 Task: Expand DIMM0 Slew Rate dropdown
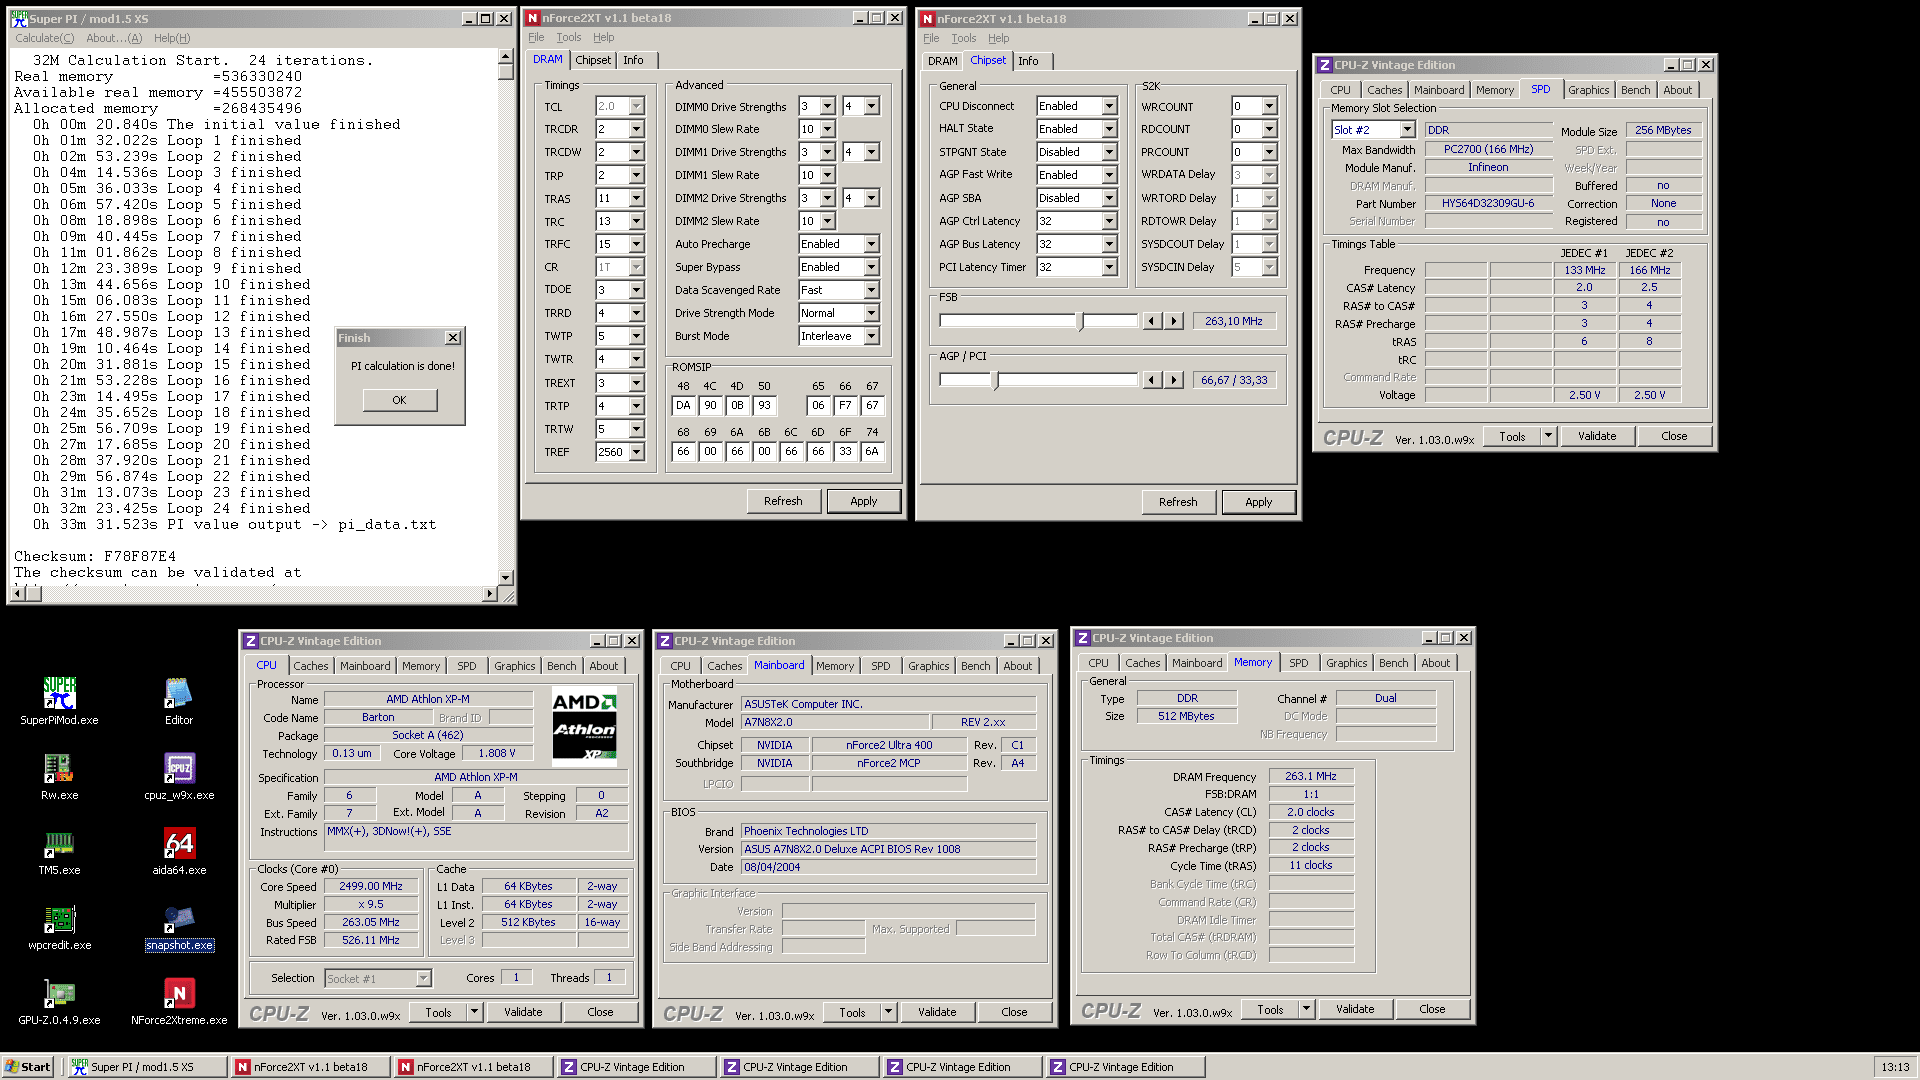pyautogui.click(x=828, y=129)
